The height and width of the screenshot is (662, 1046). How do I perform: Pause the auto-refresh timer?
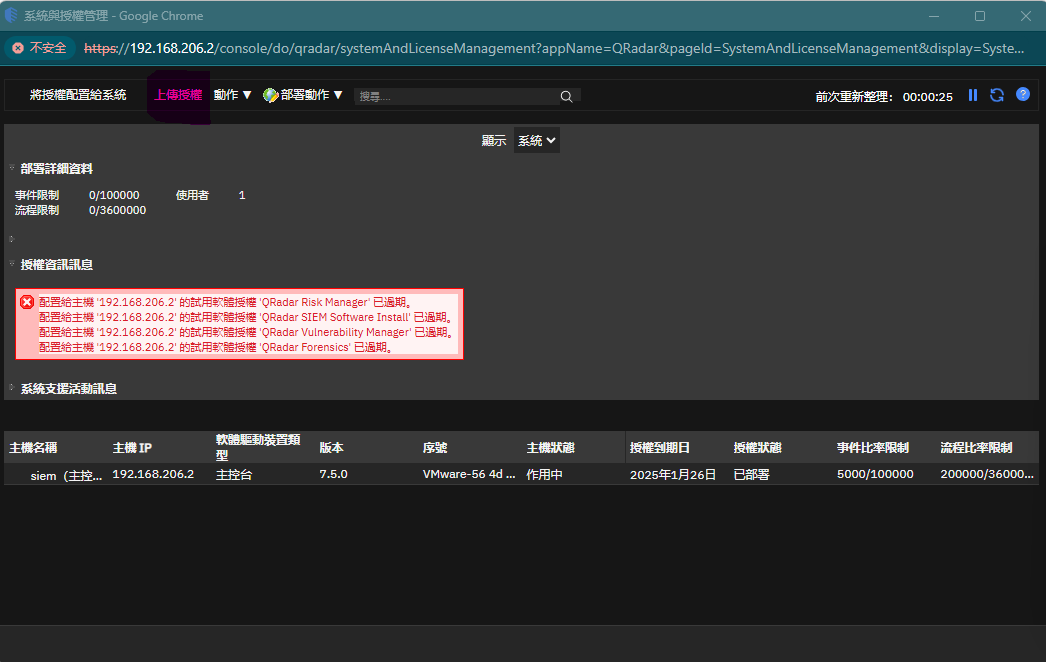pyautogui.click(x=973, y=95)
